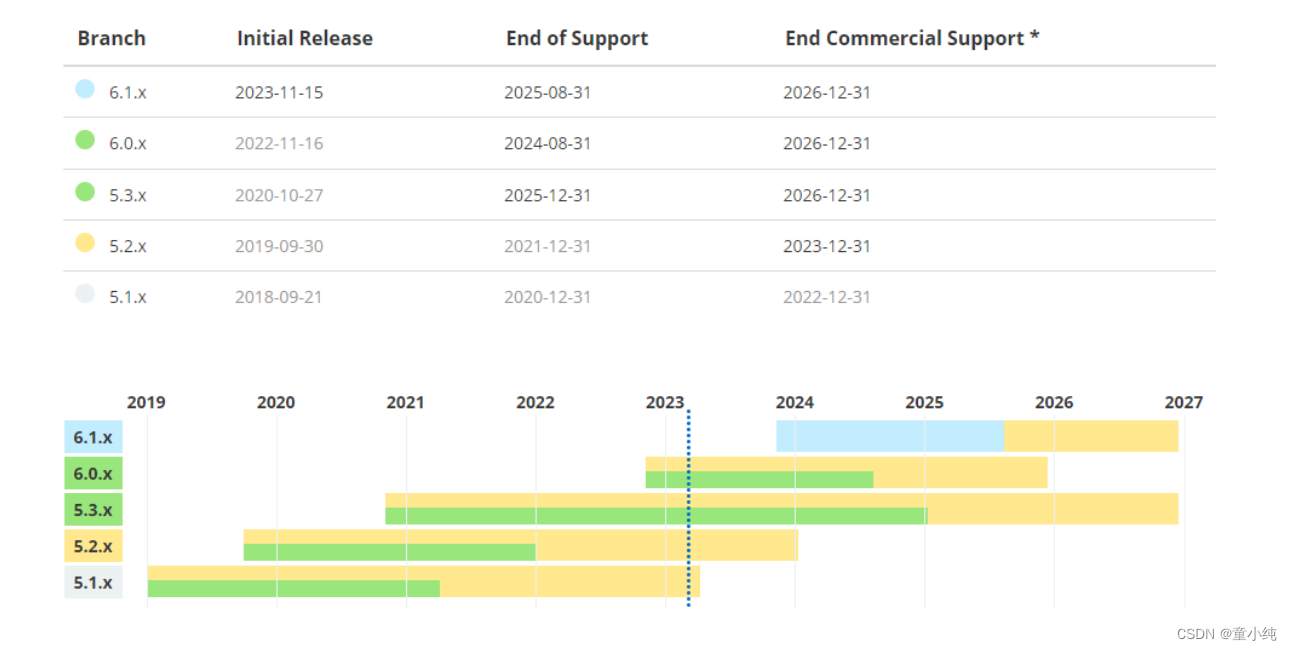This screenshot has height=650, width=1292.
Task: Select the End Commercial Support column header
Action: (x=912, y=38)
